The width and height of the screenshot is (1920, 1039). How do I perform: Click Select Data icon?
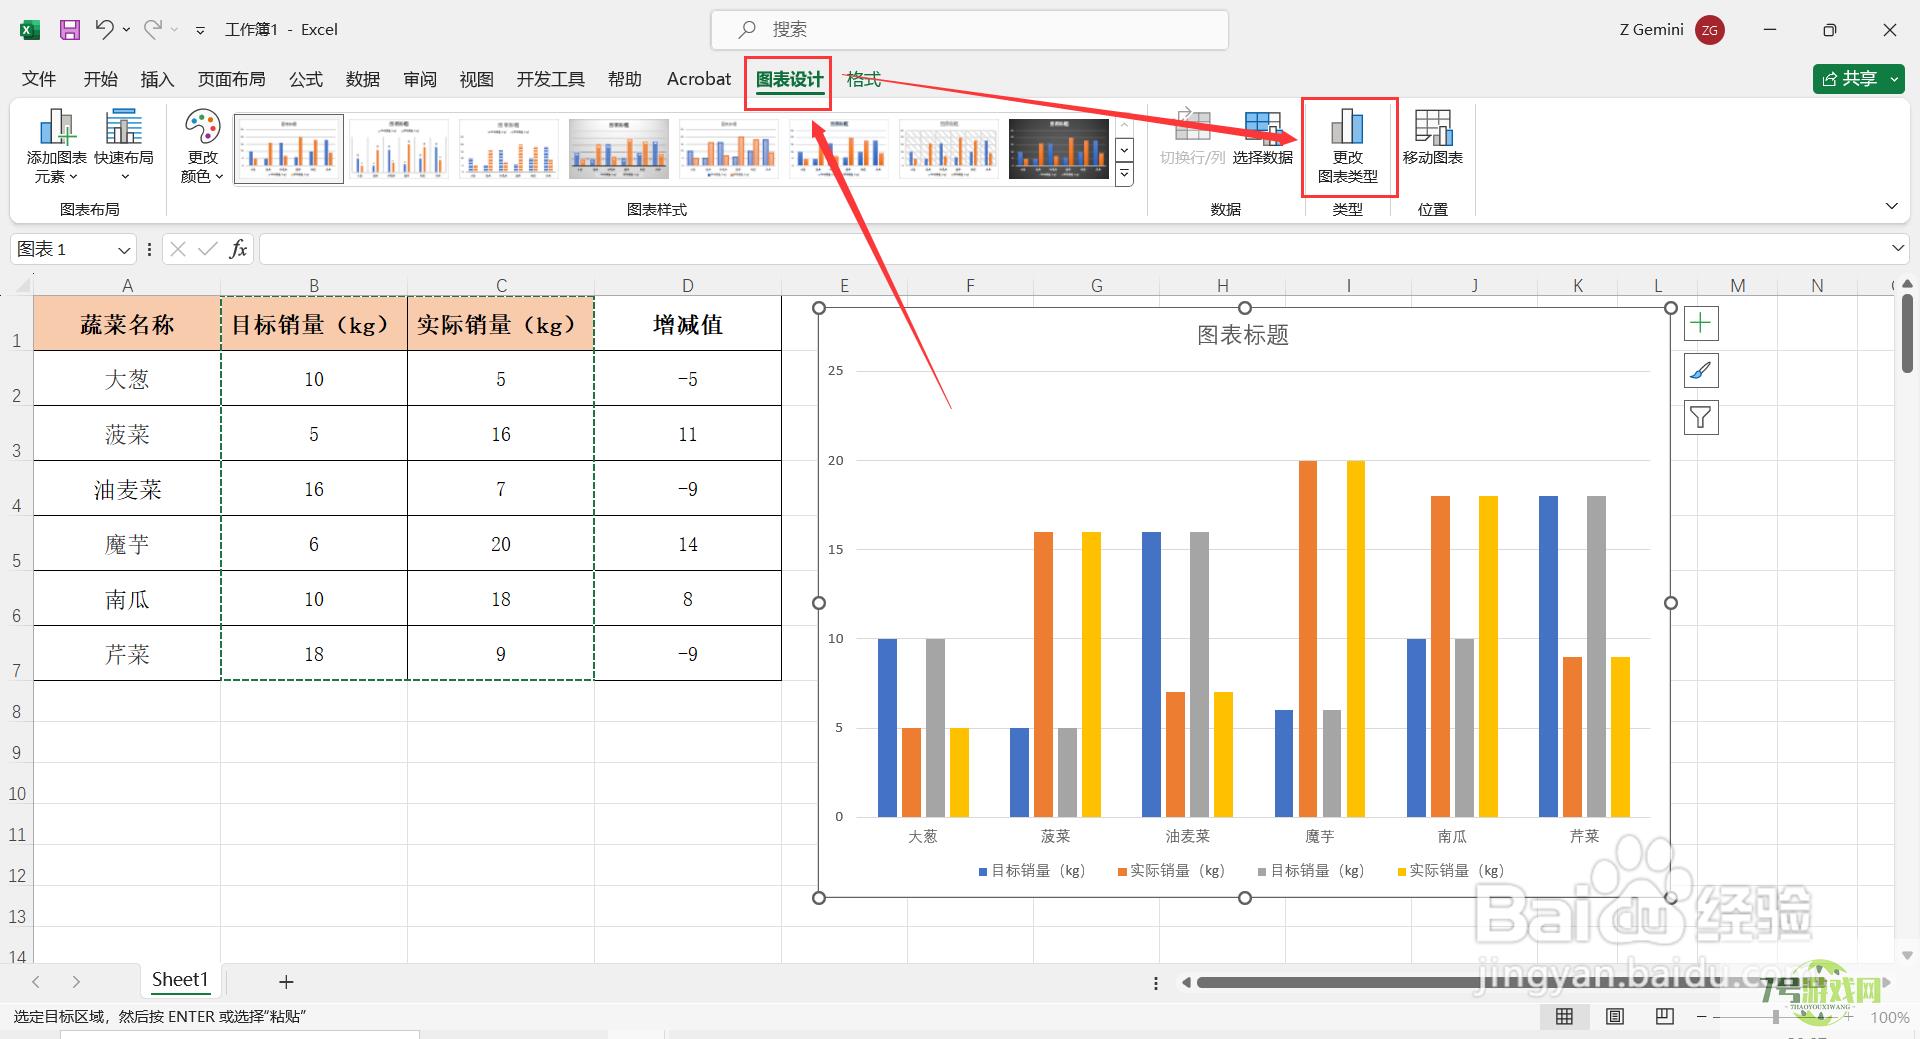tap(1262, 137)
